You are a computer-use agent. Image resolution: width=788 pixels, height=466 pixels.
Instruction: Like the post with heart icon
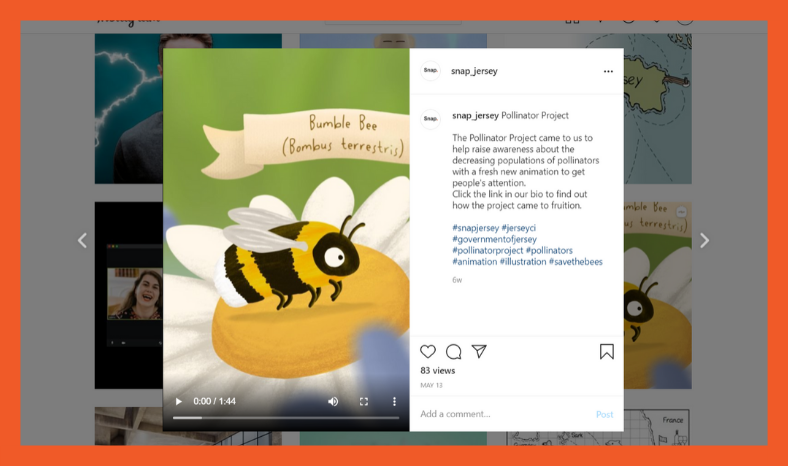click(428, 351)
